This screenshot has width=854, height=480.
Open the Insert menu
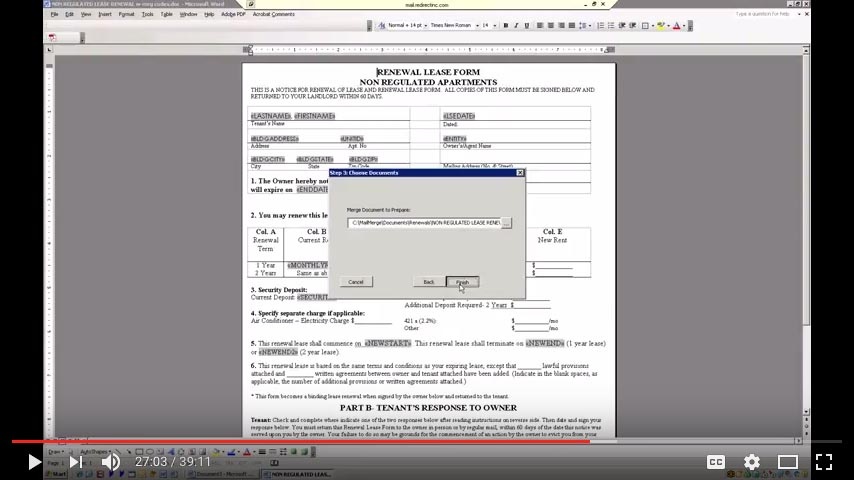point(105,14)
